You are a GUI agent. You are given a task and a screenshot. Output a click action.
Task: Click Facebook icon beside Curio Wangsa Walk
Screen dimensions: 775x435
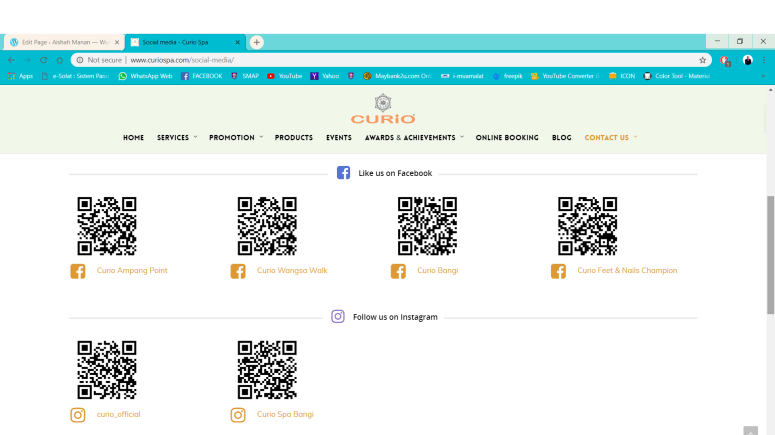pos(238,271)
